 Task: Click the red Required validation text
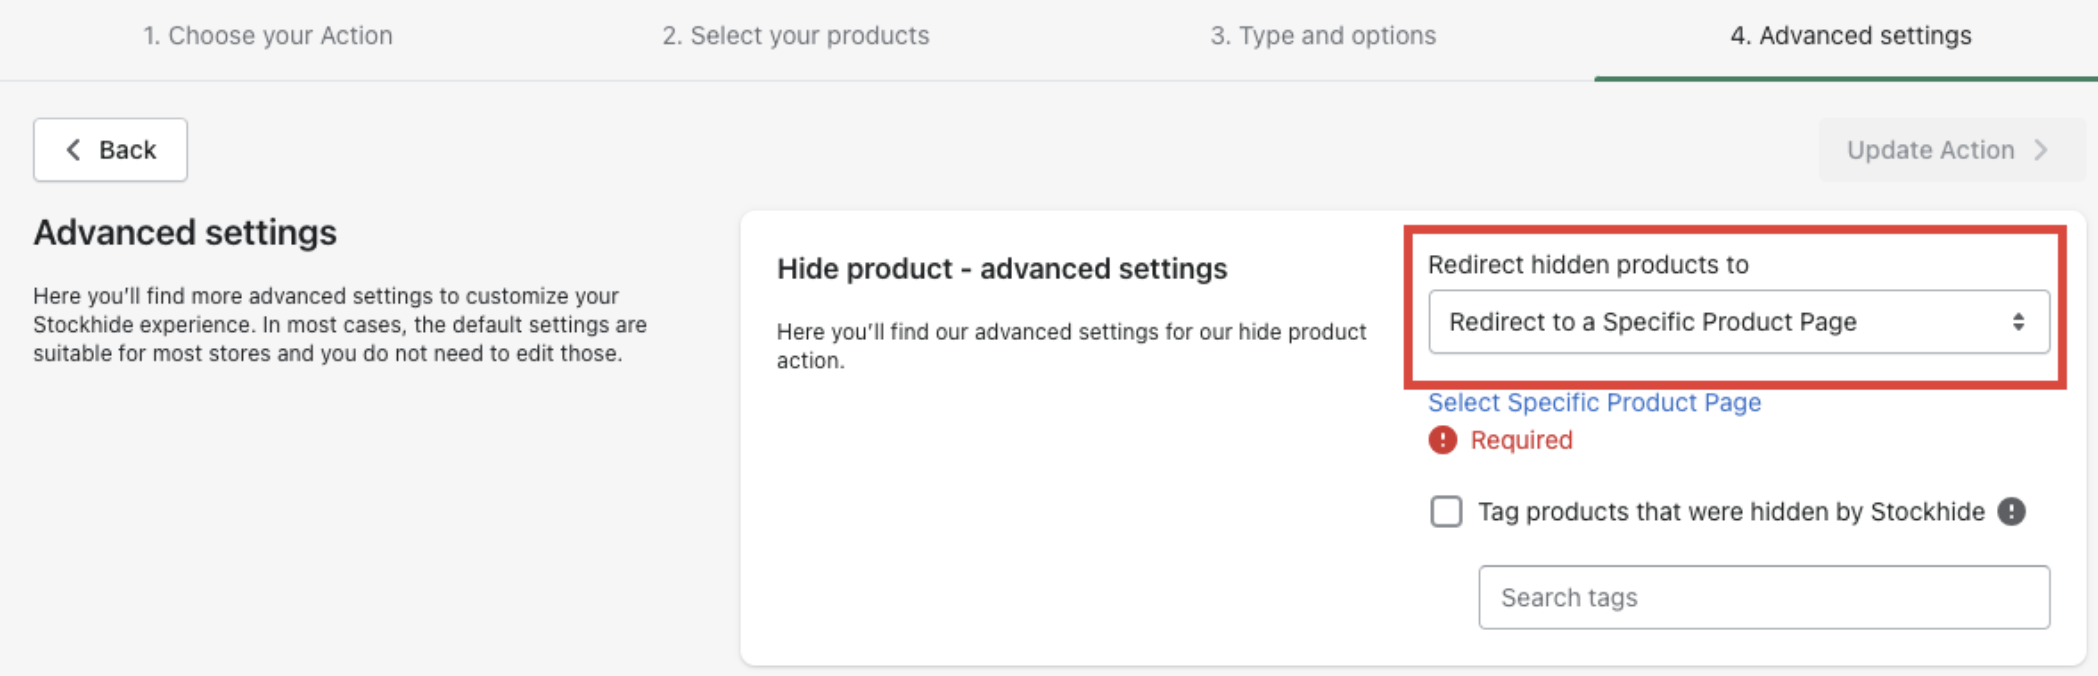coord(1521,440)
